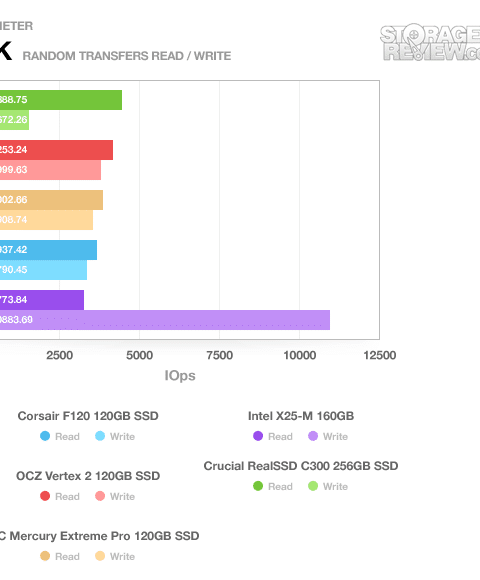Click the Intel X25-M 160GB legend title

(301, 416)
